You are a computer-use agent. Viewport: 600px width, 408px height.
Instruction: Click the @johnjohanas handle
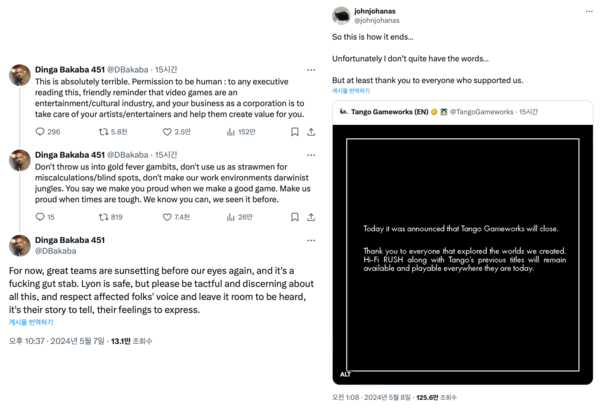[x=376, y=18]
